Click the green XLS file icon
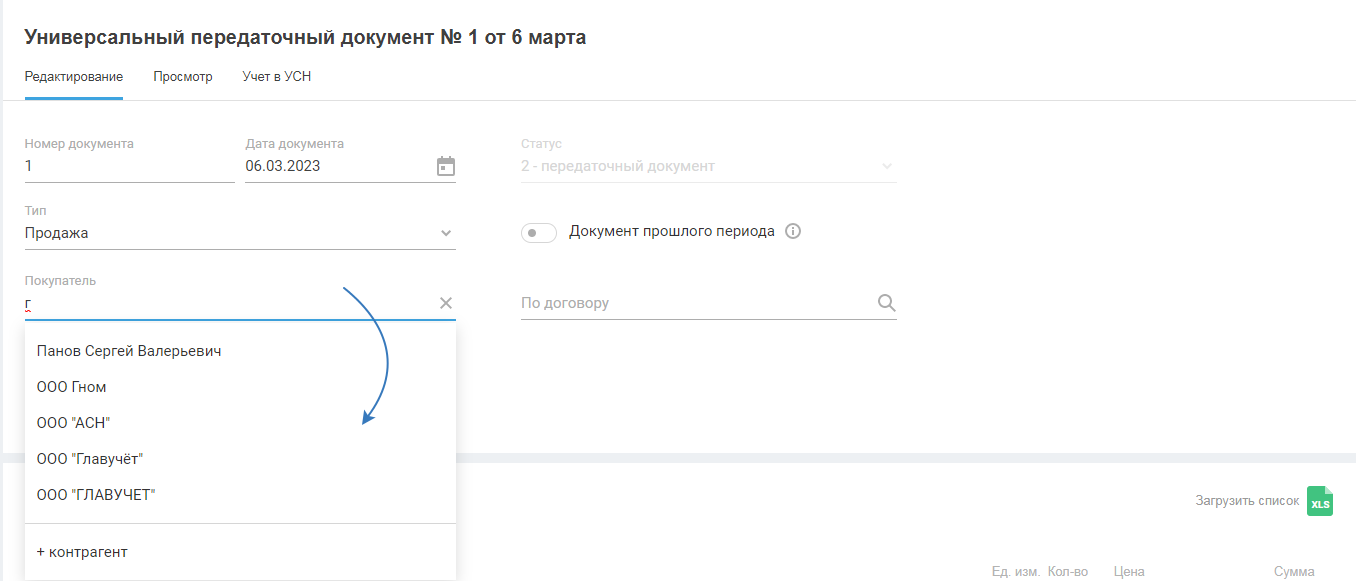Viewport: 1356px width, 581px height. (1320, 501)
